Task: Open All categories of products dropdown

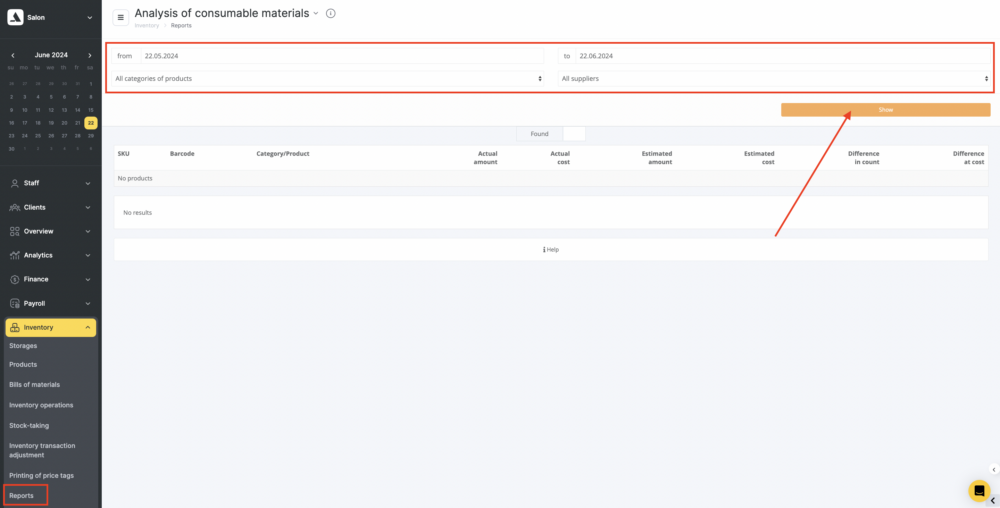Action: click(328, 78)
